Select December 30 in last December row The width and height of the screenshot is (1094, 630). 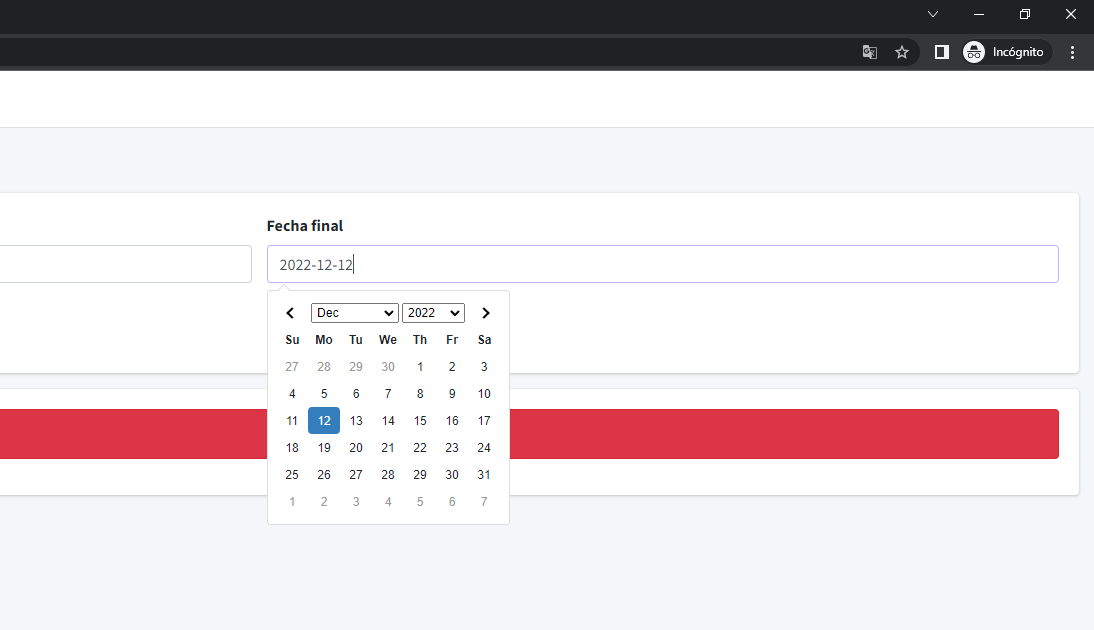452,475
